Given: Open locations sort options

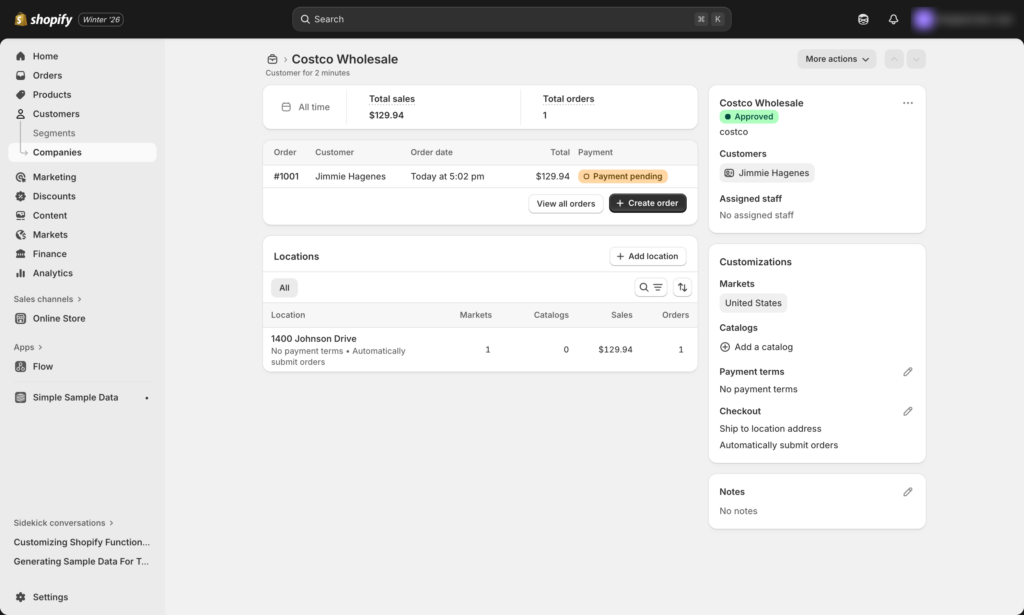Looking at the screenshot, I should tap(682, 287).
